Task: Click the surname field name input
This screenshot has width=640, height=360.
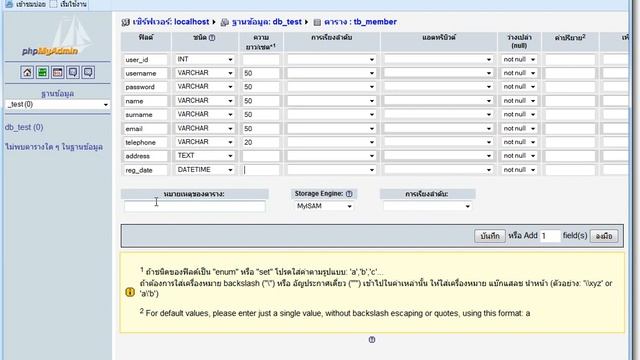Action: [x=146, y=115]
